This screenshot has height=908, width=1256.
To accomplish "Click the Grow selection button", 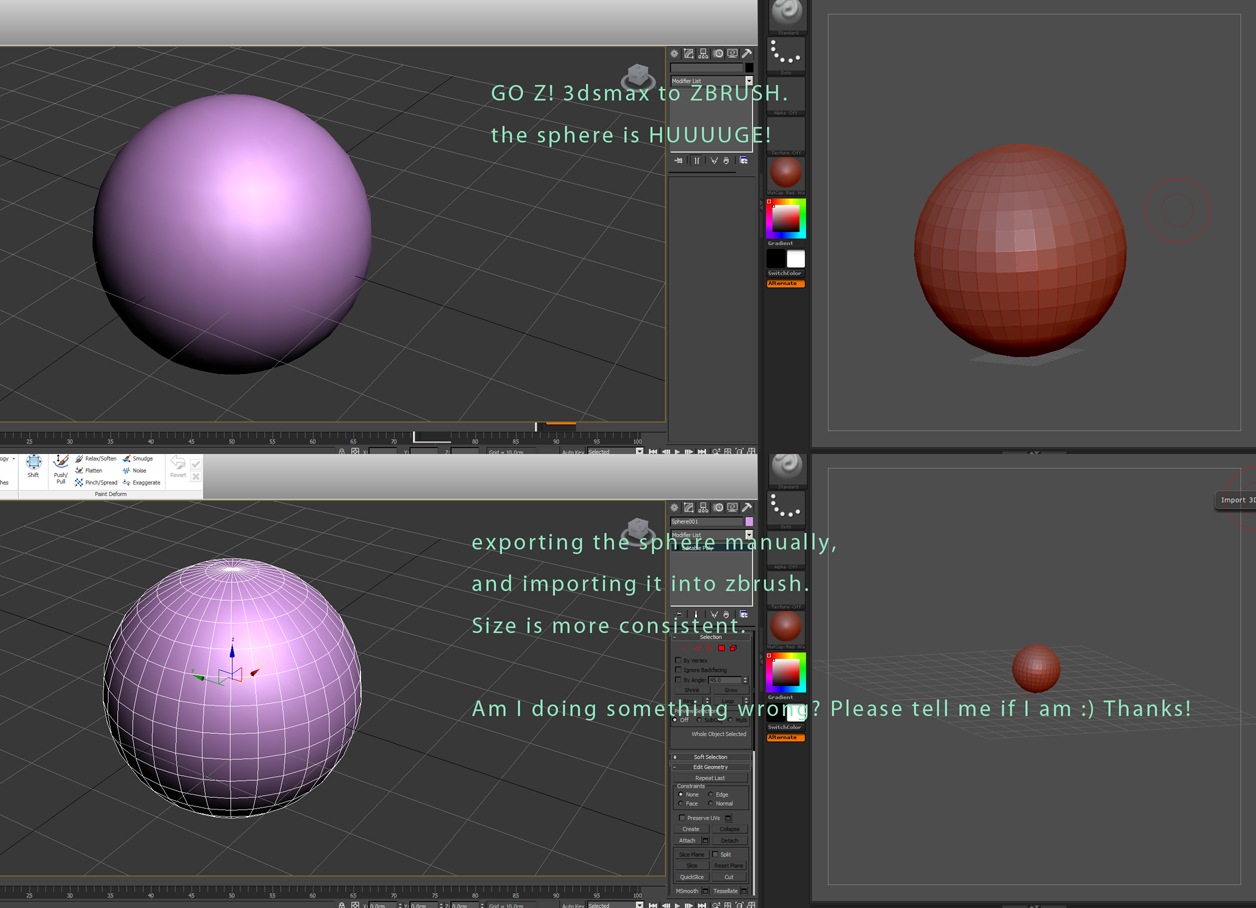I will [x=730, y=690].
